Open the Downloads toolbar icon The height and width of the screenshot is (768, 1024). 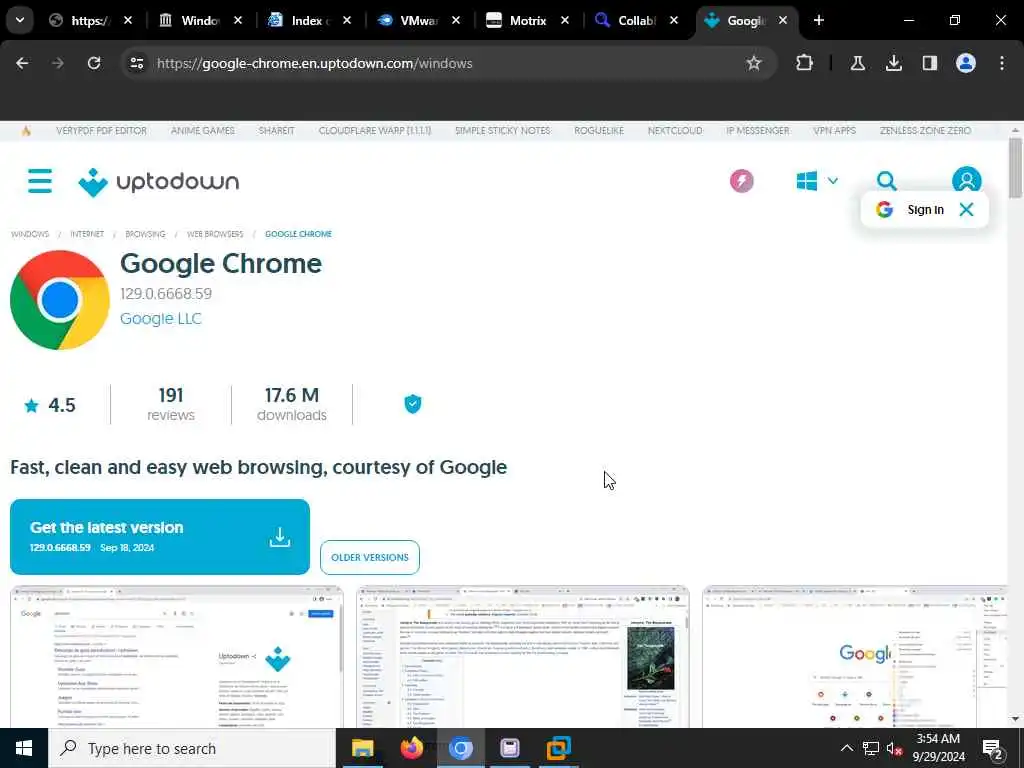click(893, 63)
